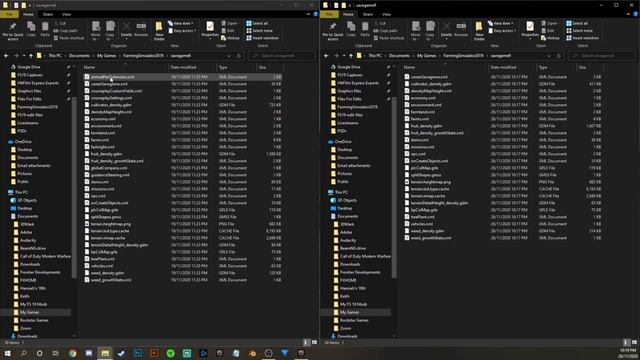640x360 pixels.
Task: Create a New folder in left window
Action: click(159, 31)
